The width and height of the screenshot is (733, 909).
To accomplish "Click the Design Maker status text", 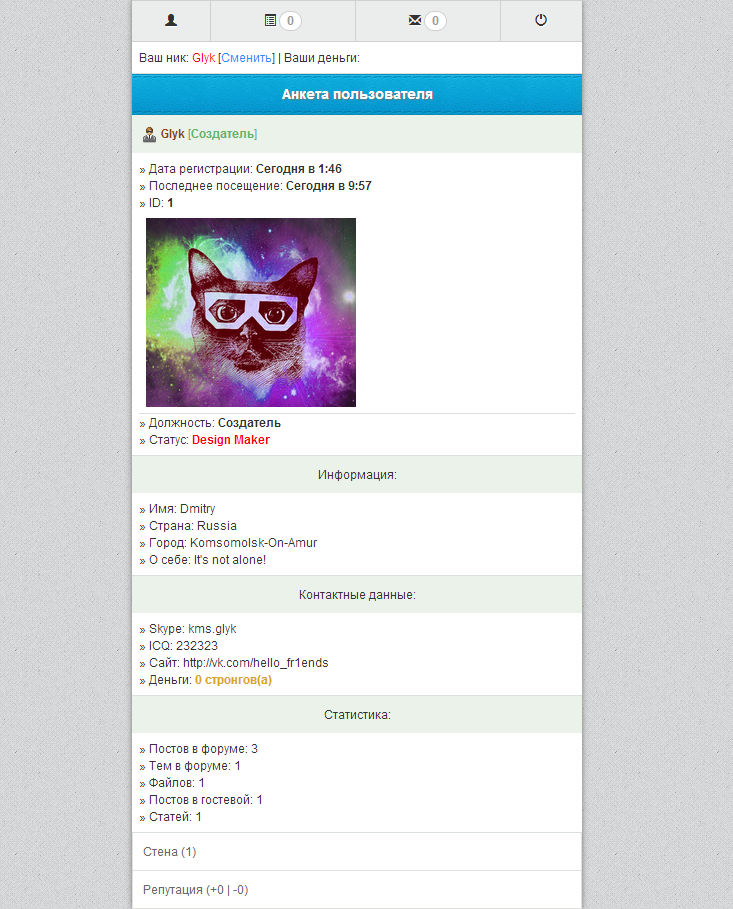I will pyautogui.click(x=231, y=440).
